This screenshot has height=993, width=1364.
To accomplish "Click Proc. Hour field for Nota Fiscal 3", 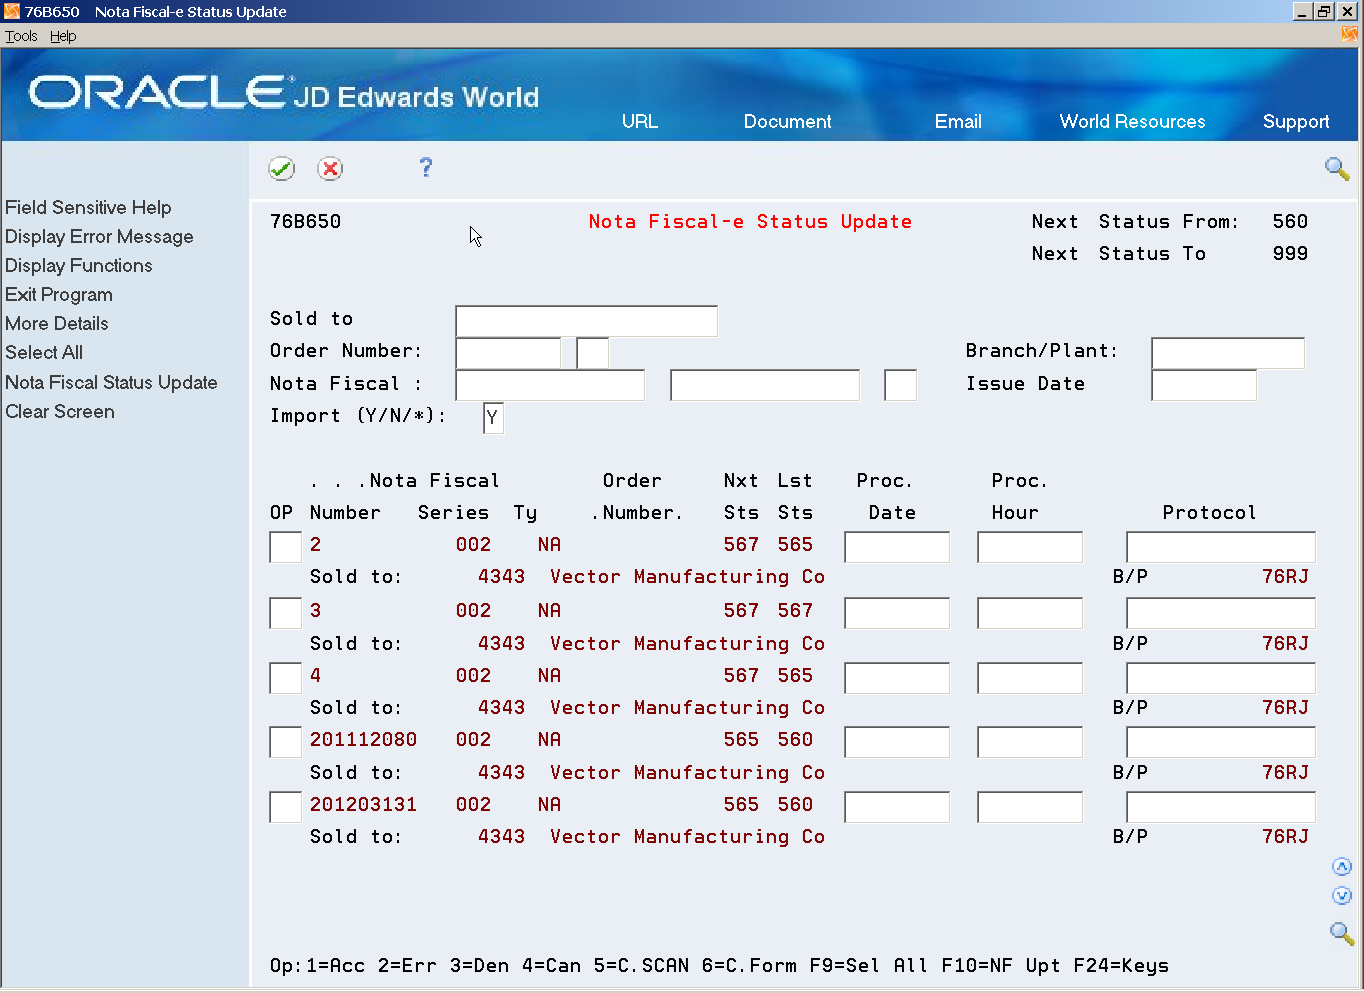I will point(1030,613).
